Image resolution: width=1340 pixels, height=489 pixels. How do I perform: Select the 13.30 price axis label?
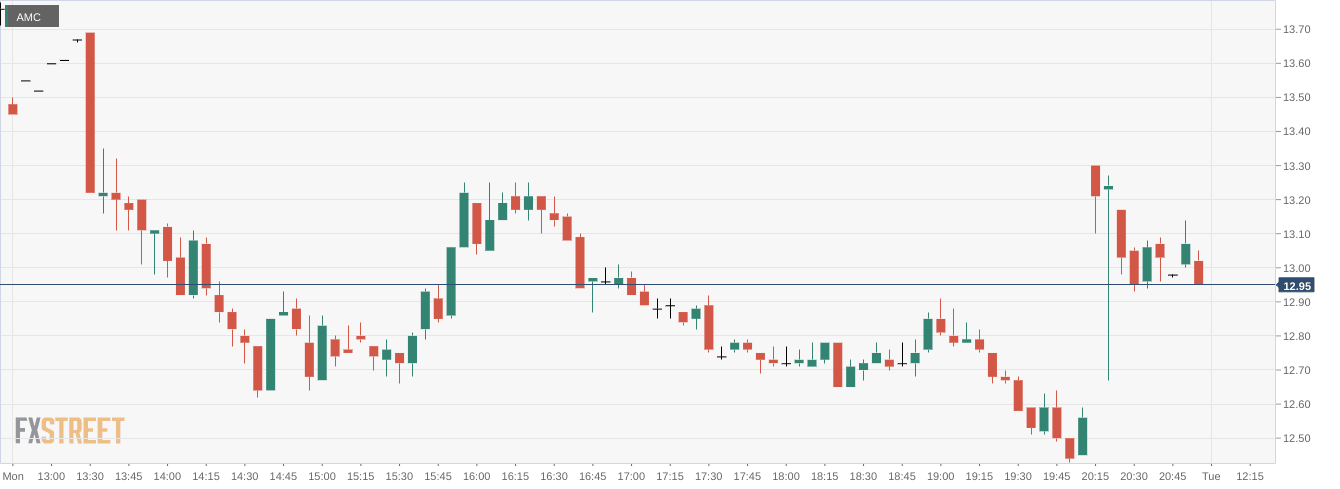click(x=1296, y=166)
